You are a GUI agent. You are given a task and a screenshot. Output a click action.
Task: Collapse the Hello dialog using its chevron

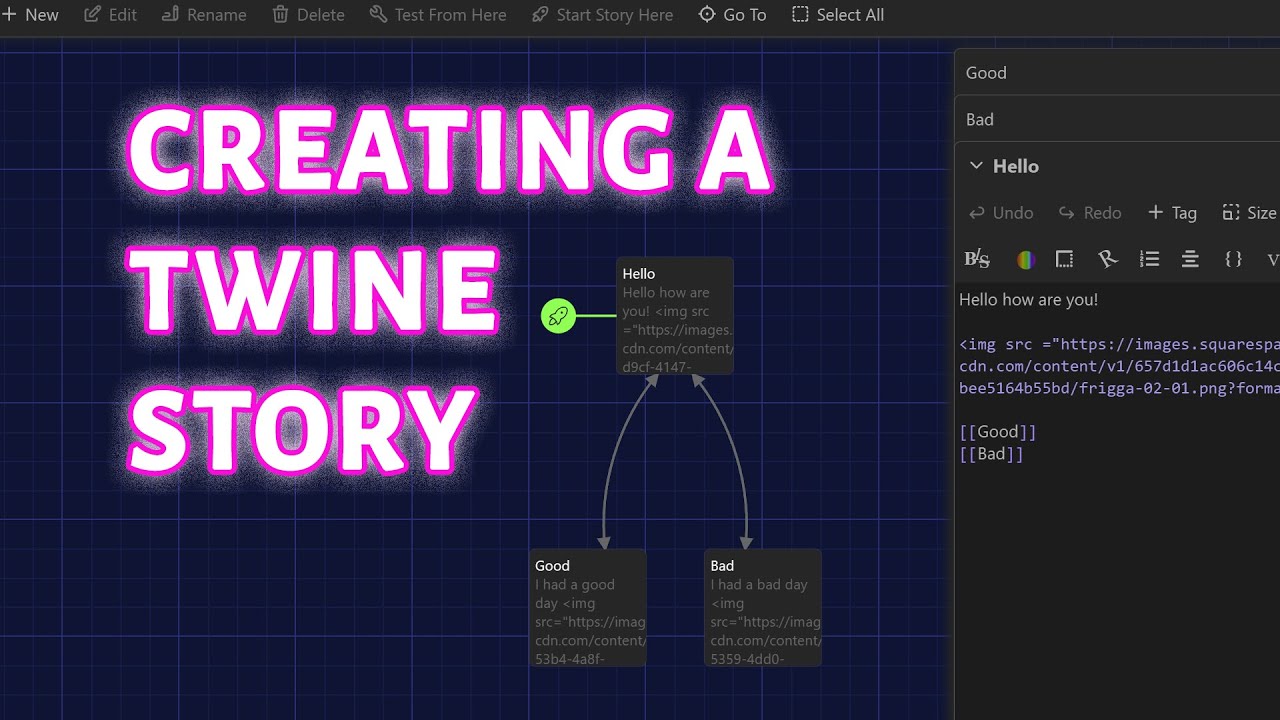[977, 166]
